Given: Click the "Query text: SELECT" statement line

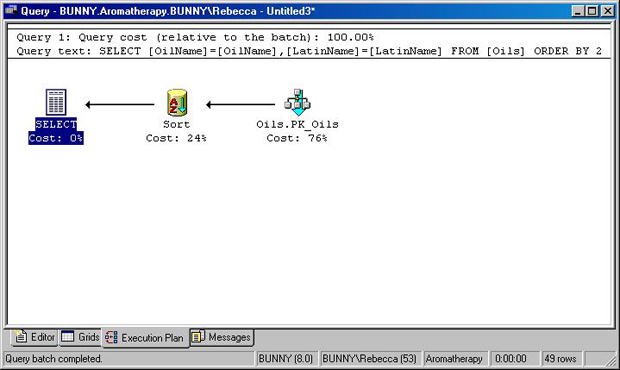Looking at the screenshot, I should click(309, 51).
